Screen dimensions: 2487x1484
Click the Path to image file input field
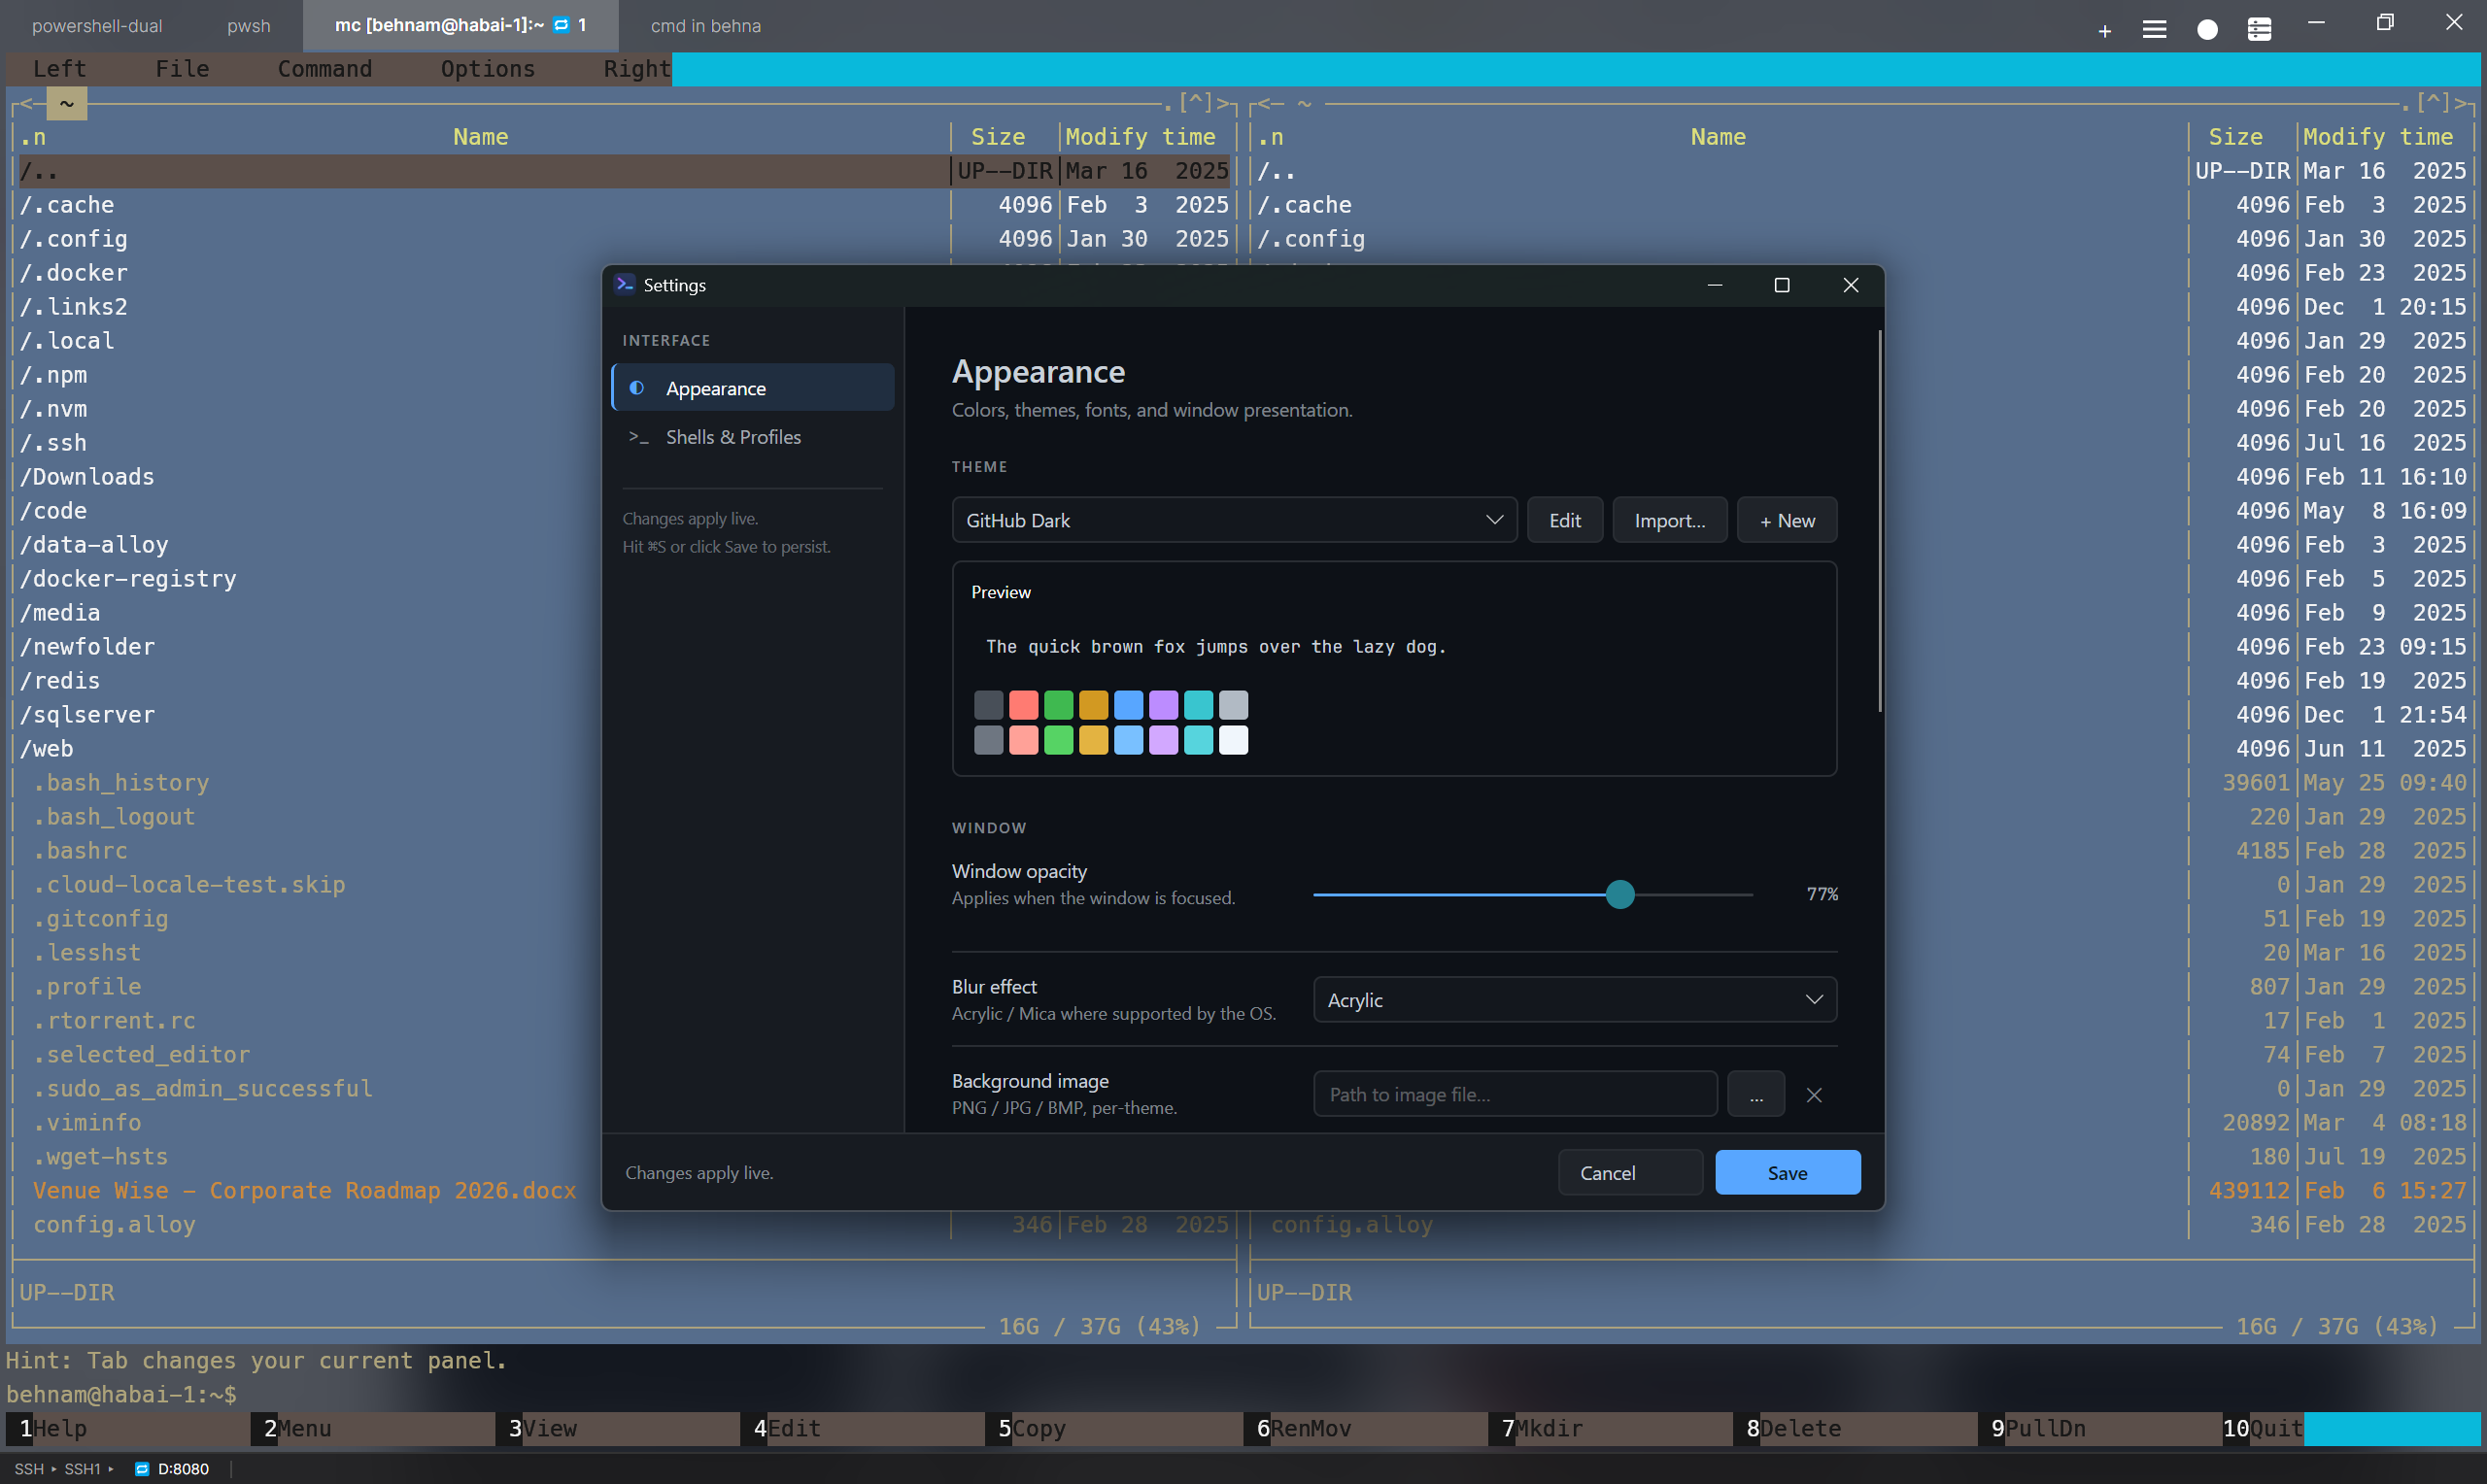point(1515,1095)
